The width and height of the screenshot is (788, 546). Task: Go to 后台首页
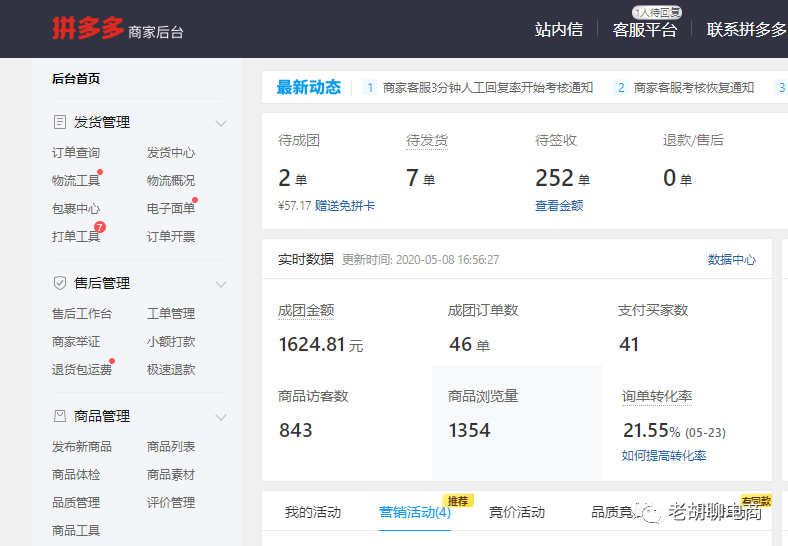click(76, 78)
